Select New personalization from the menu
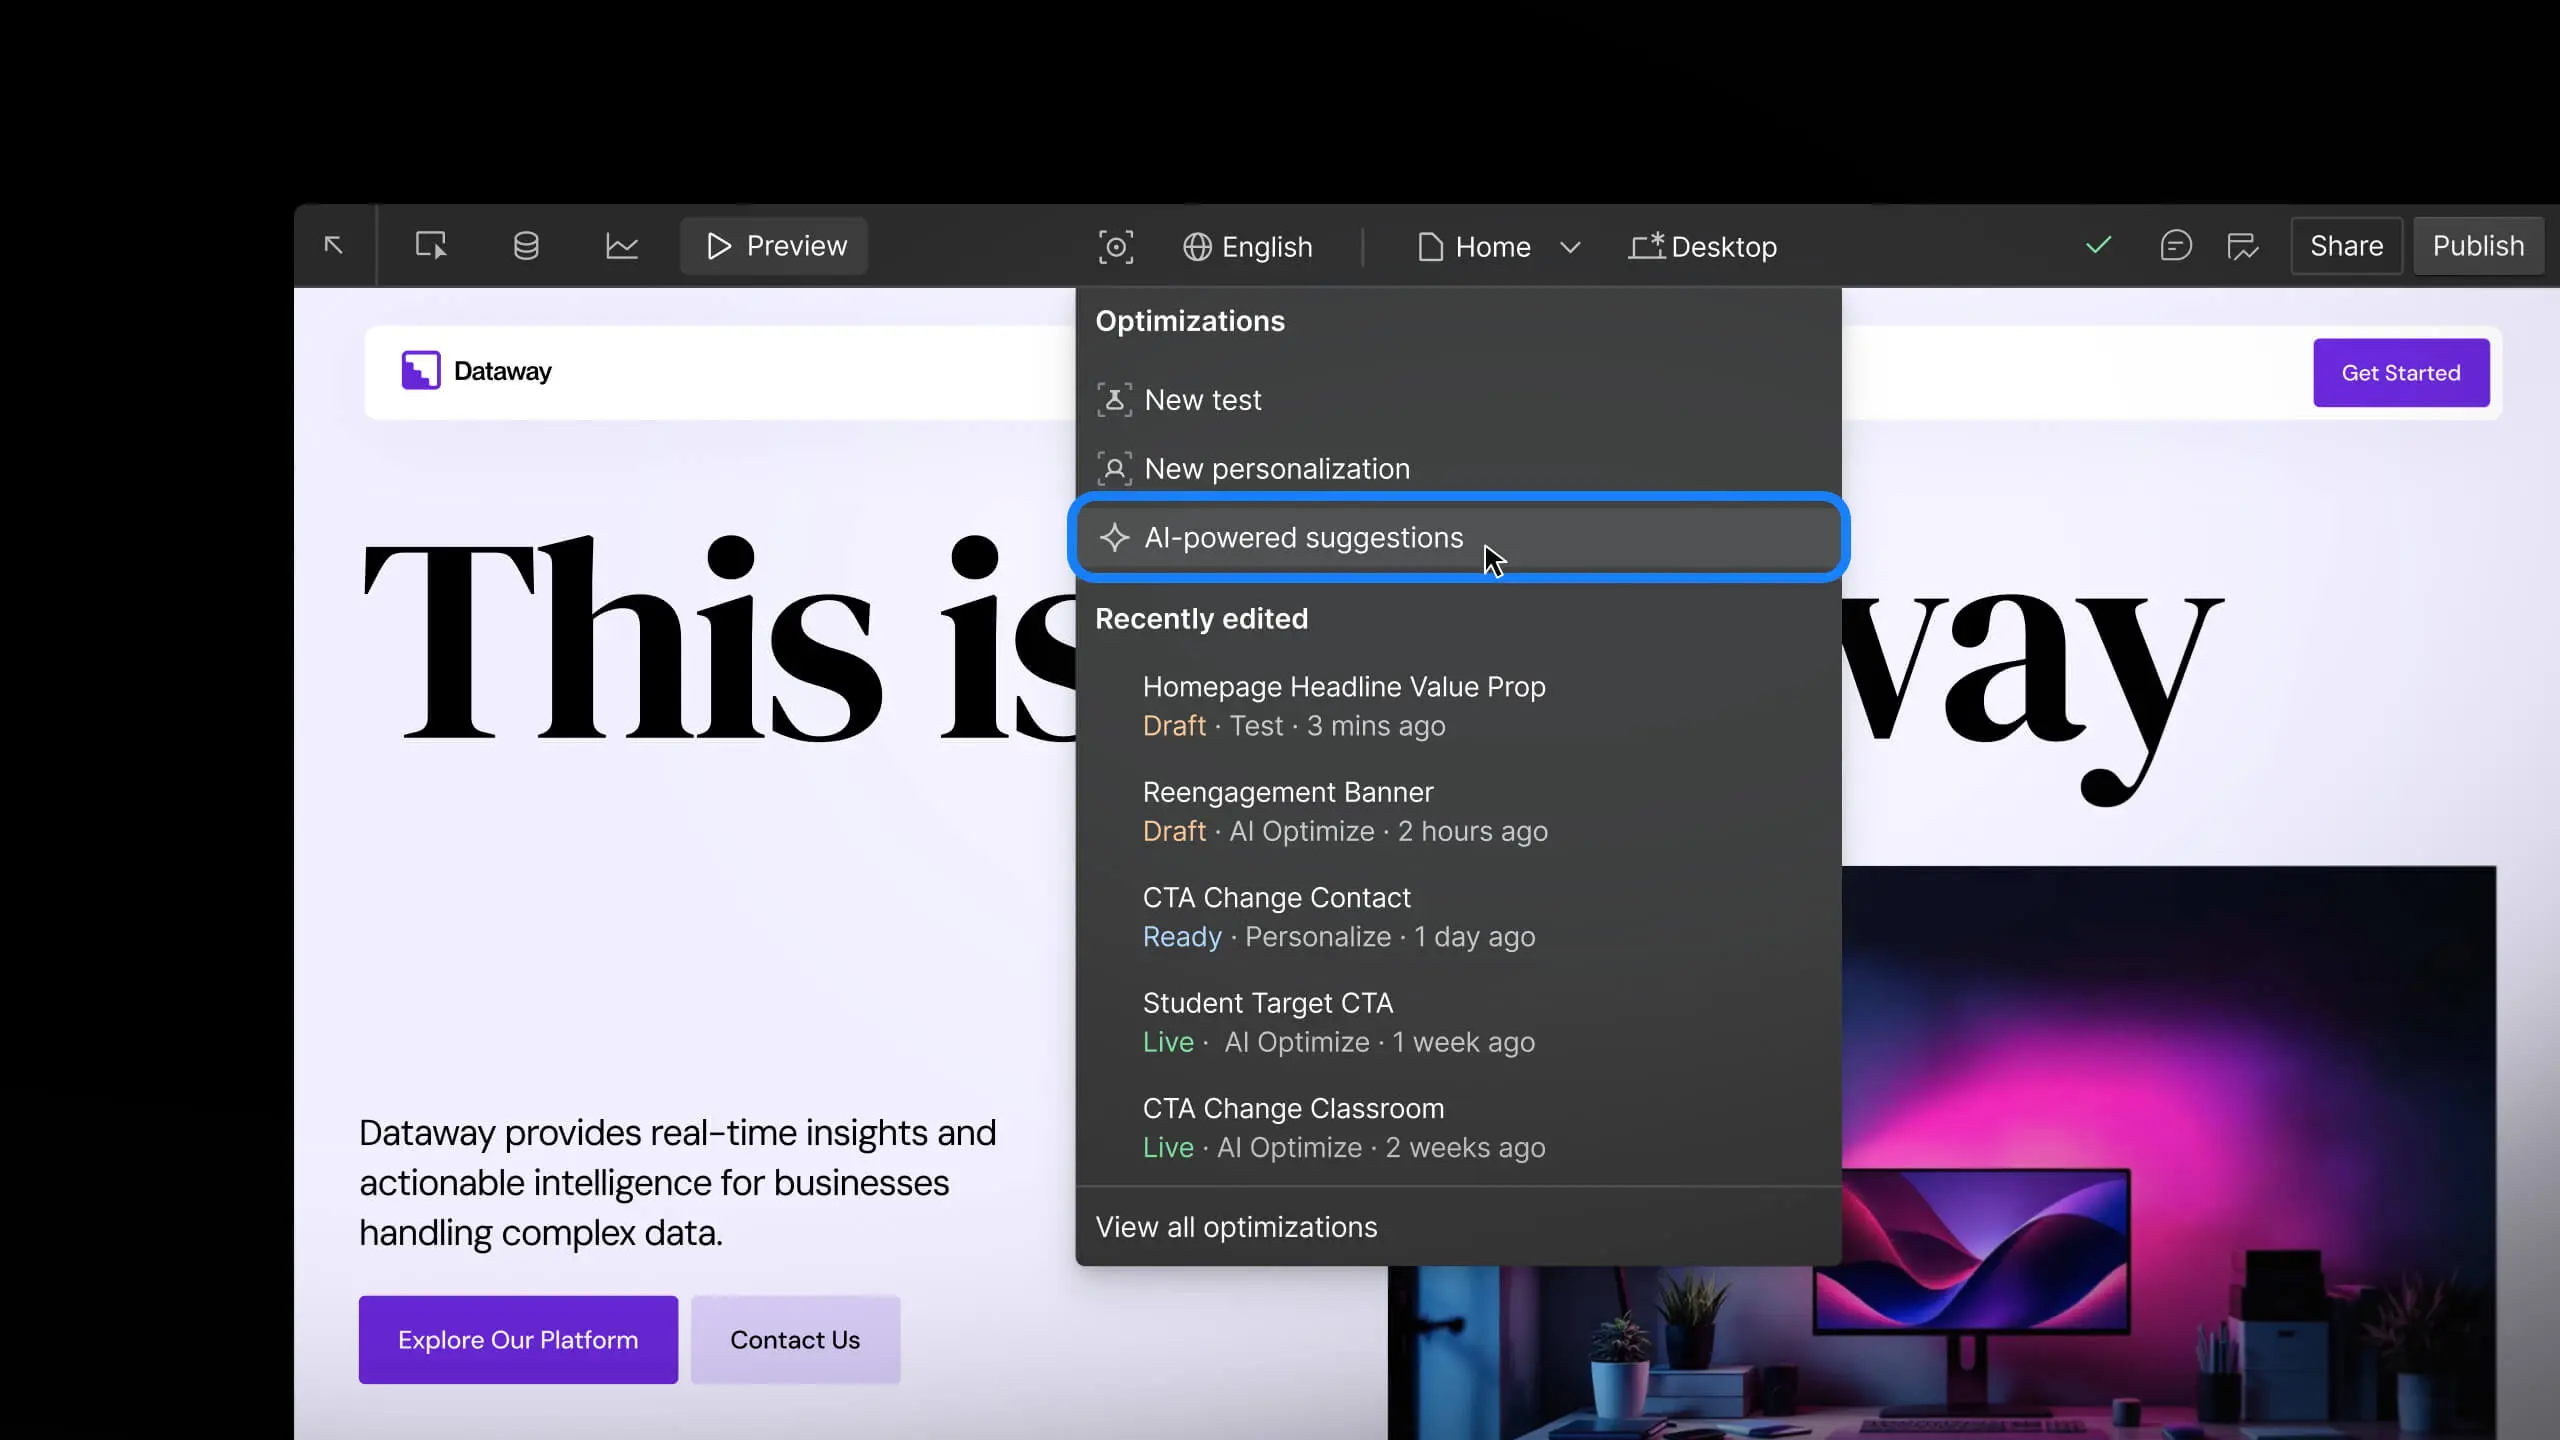The height and width of the screenshot is (1440, 2560). [x=1278, y=468]
